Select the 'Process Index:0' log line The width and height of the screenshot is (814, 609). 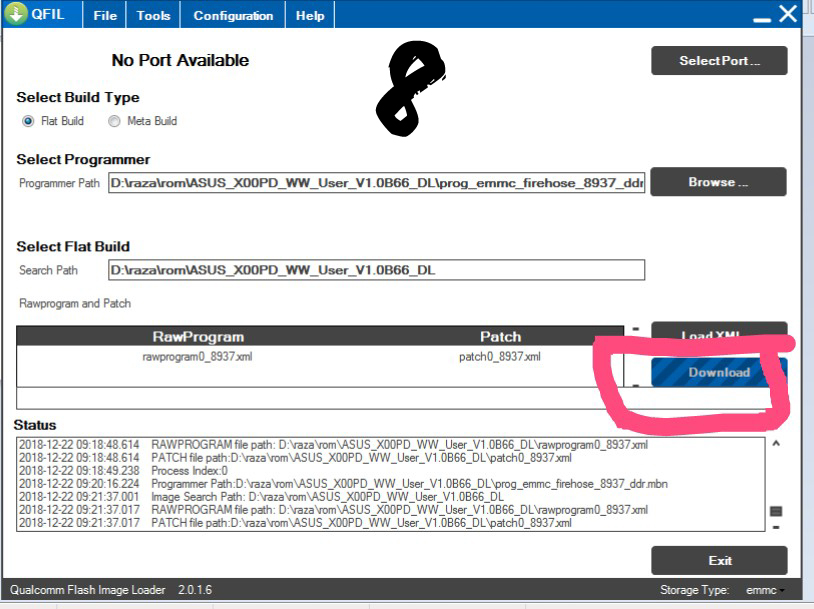pyautogui.click(x=124, y=471)
